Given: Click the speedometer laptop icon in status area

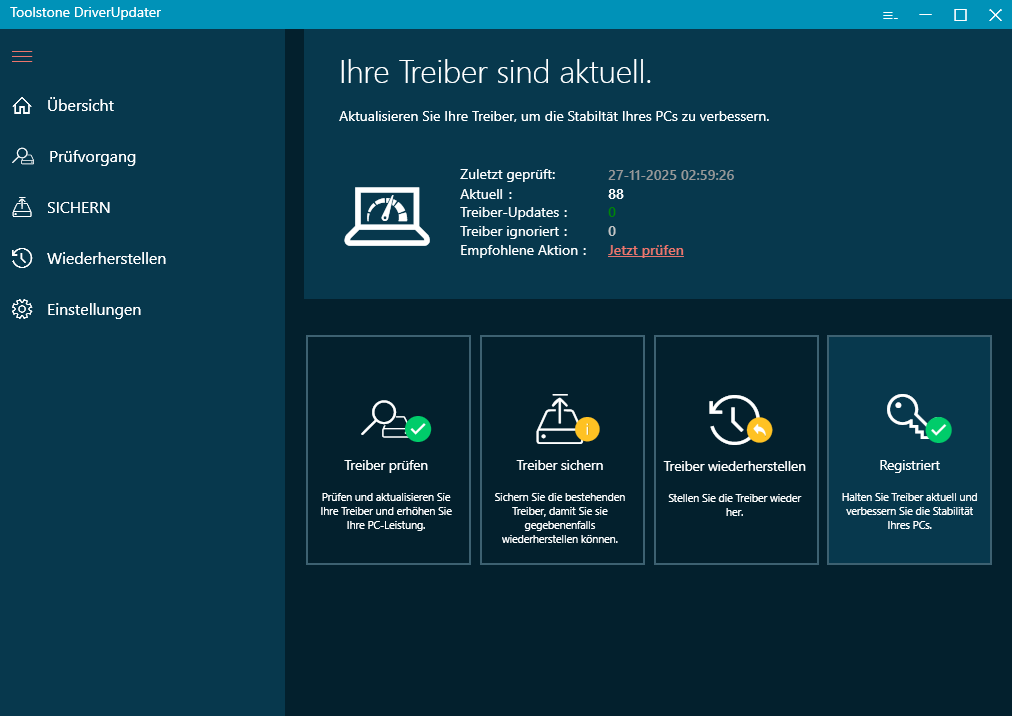Looking at the screenshot, I should tap(387, 213).
